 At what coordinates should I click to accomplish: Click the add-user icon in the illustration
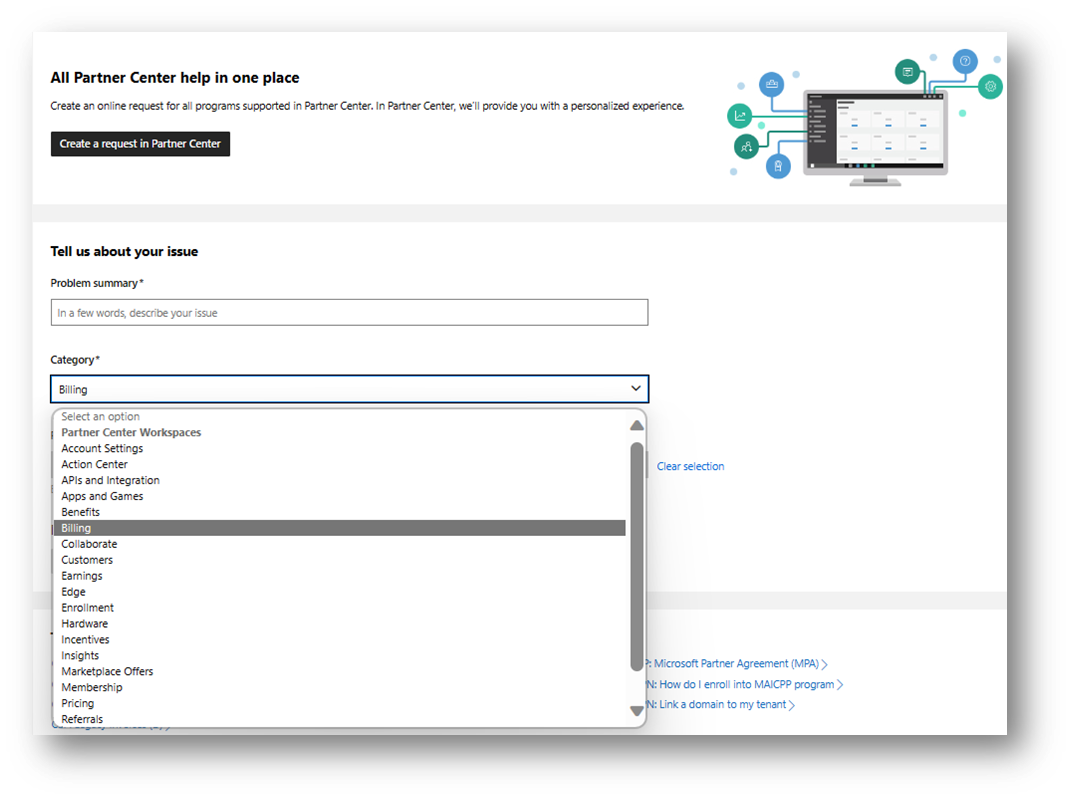pyautogui.click(x=746, y=146)
